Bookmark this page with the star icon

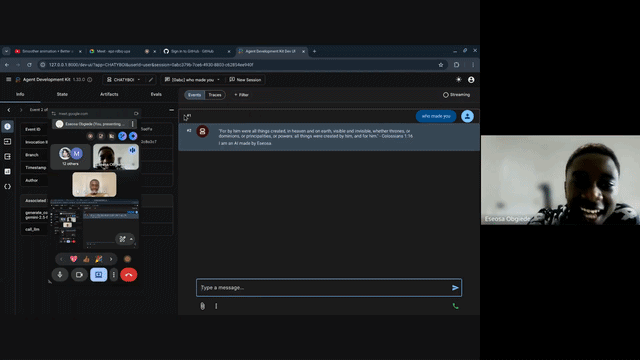441,65
